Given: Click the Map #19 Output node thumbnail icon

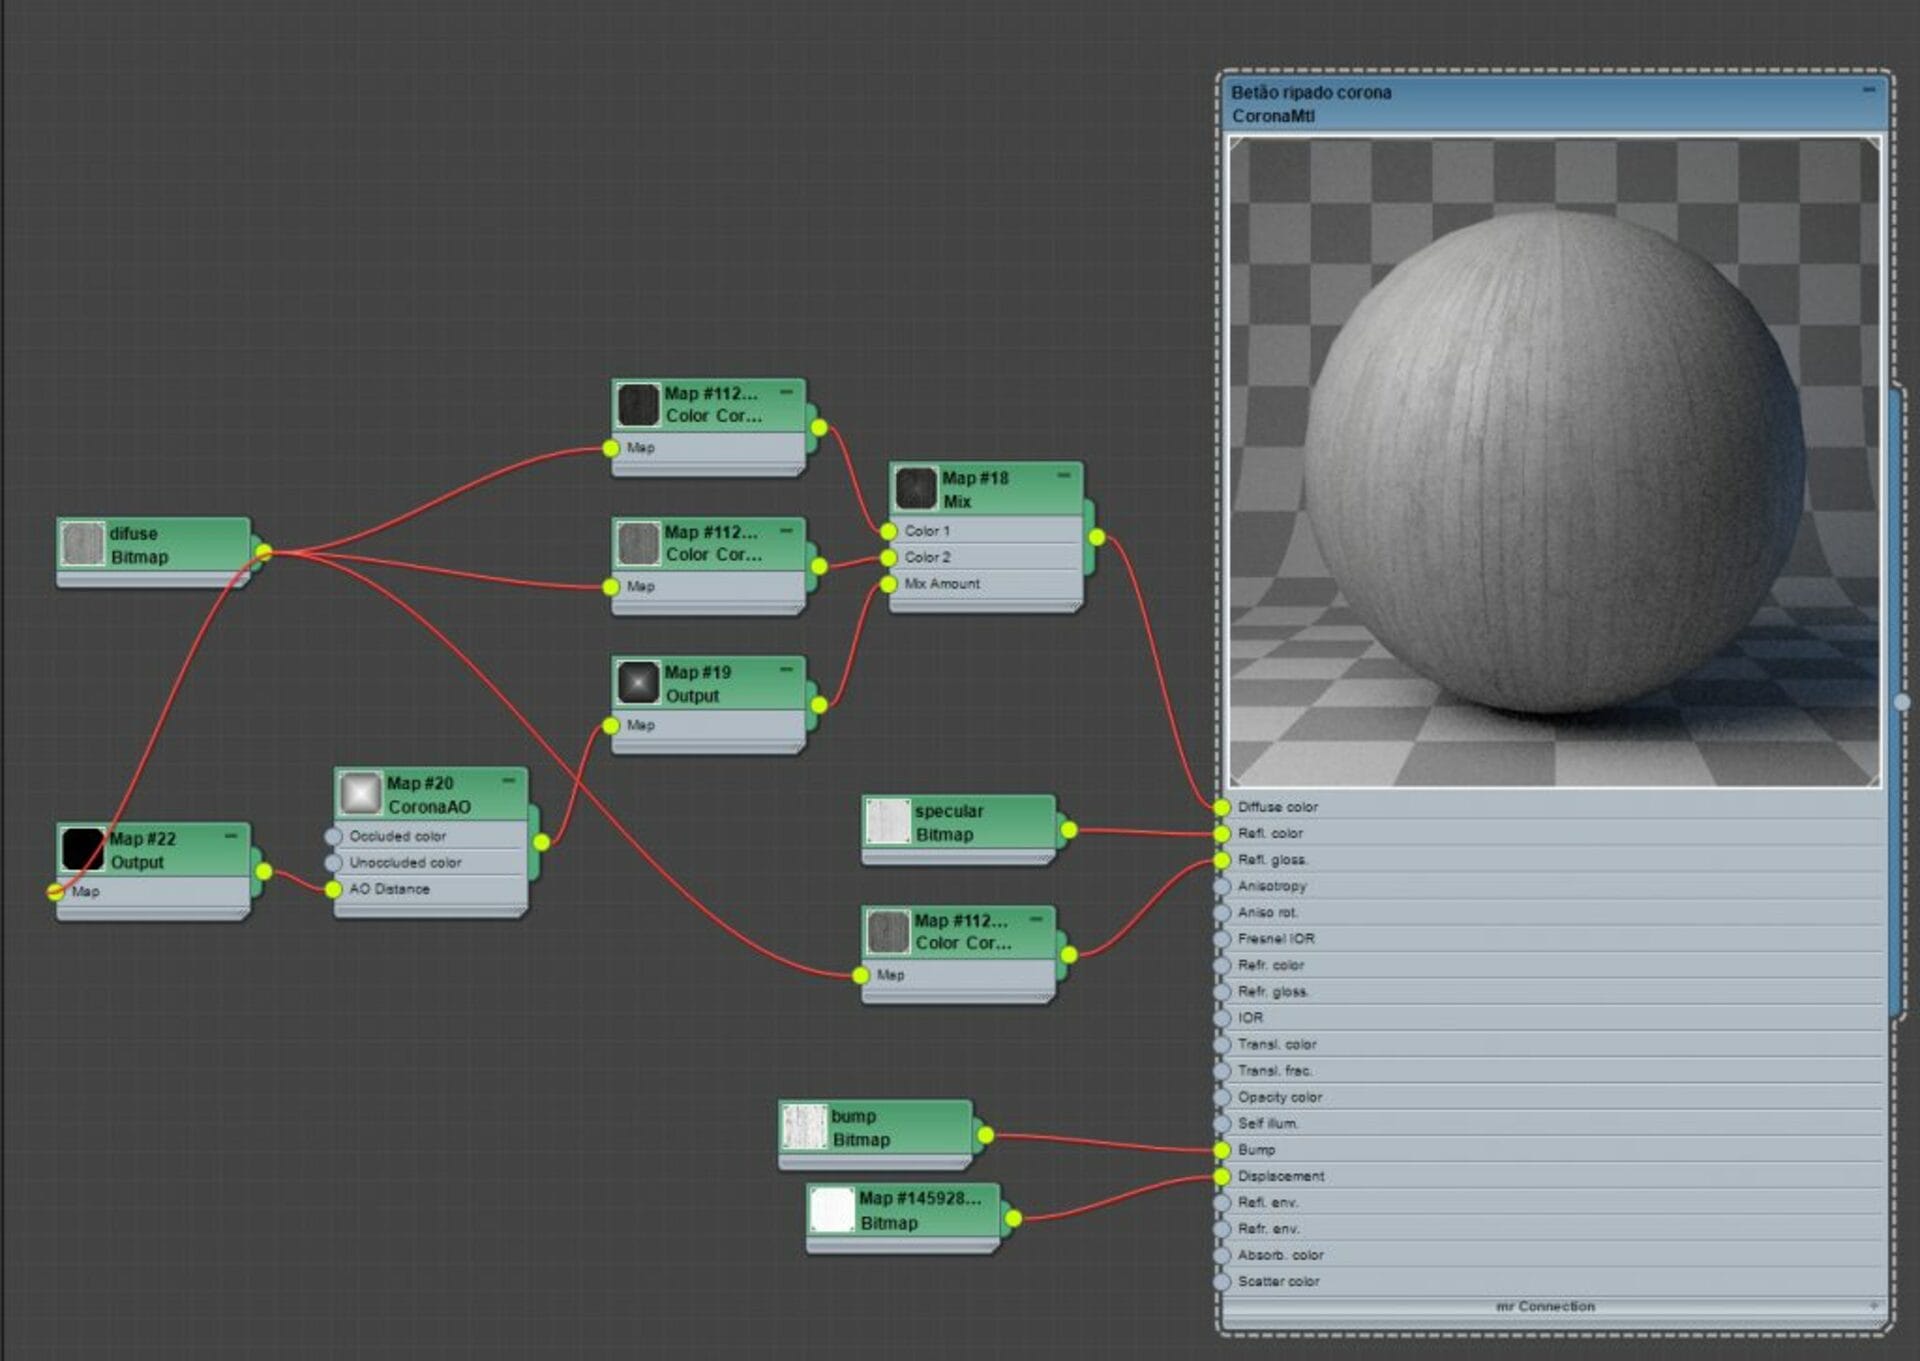Looking at the screenshot, I should (638, 683).
